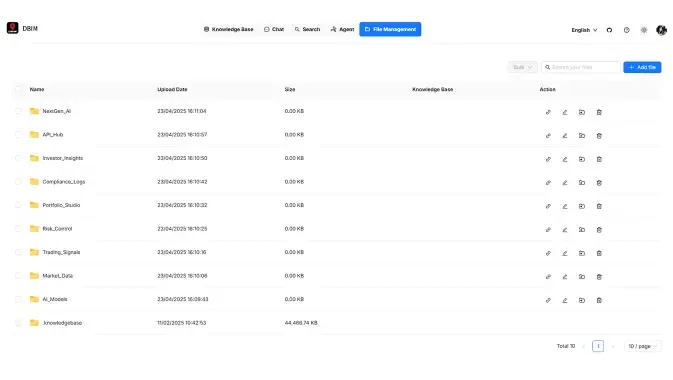
Task: Open the Search tab
Action: click(307, 29)
